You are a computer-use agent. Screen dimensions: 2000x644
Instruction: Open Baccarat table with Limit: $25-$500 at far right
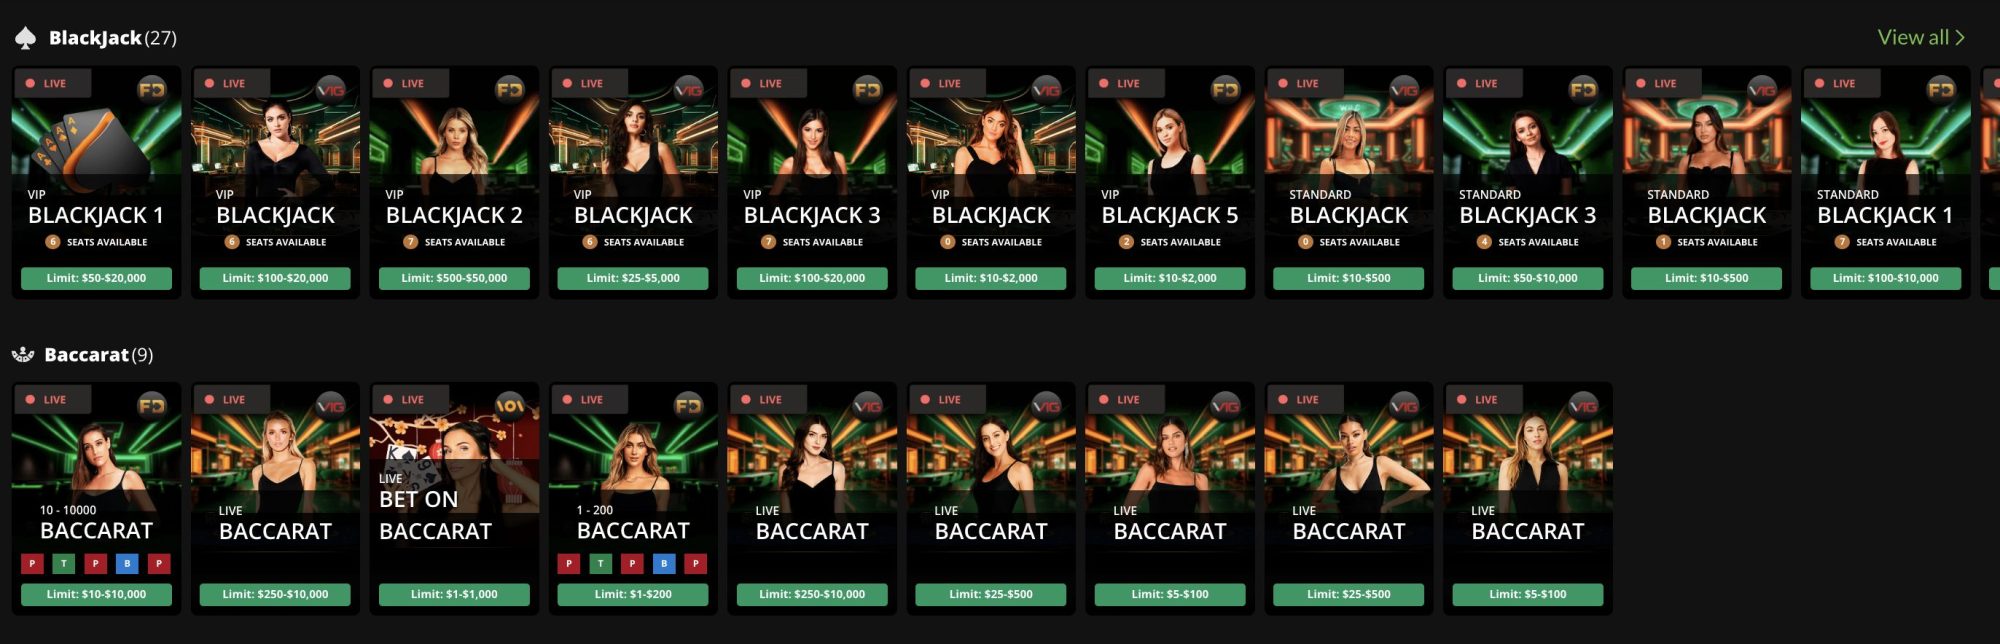1348,496
